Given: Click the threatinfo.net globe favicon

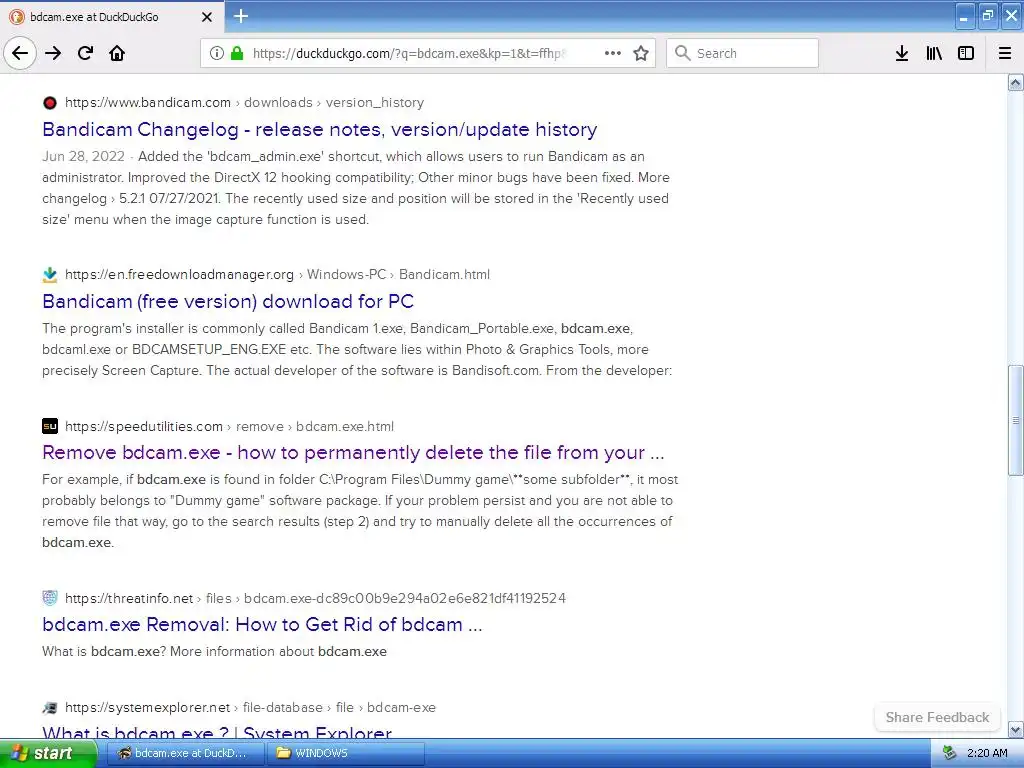Looking at the screenshot, I should coord(50,598).
